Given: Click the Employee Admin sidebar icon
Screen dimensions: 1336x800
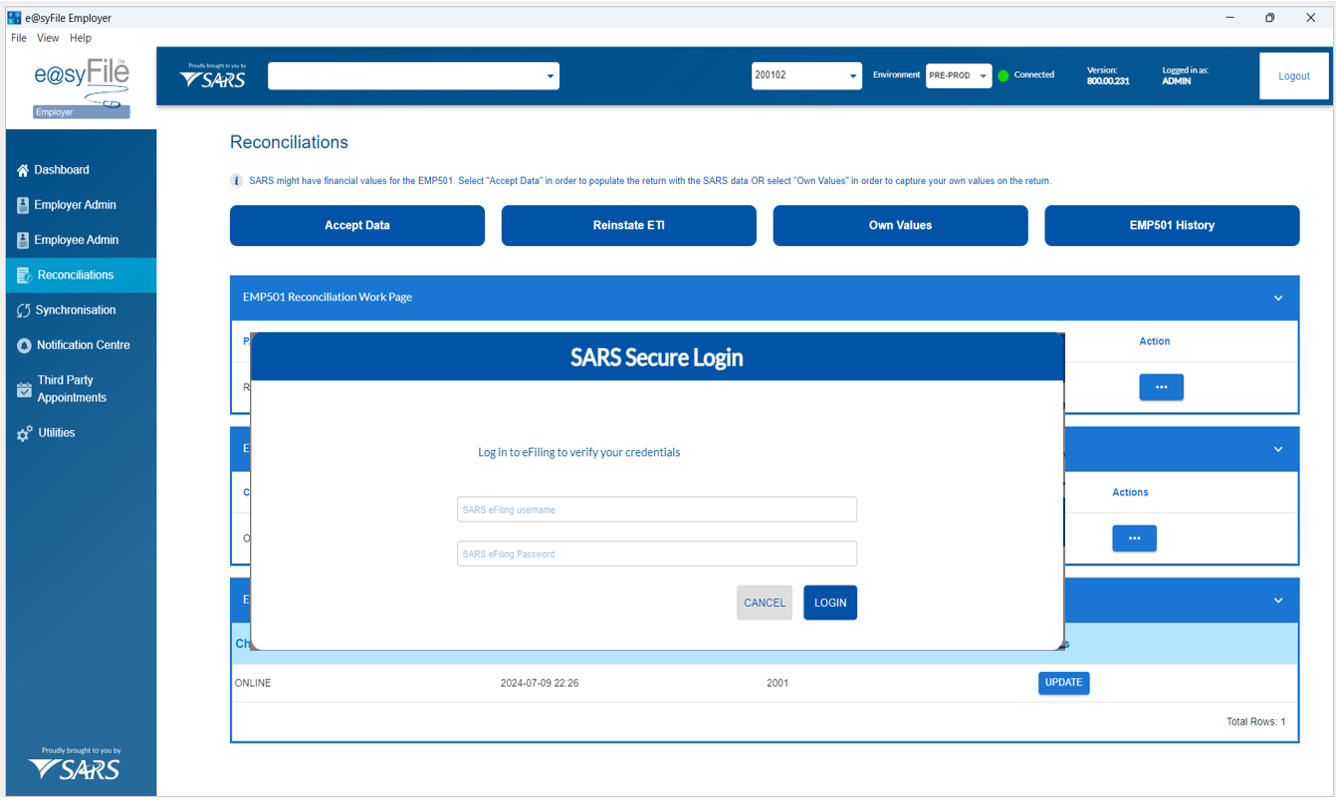Looking at the screenshot, I should pyautogui.click(x=23, y=240).
